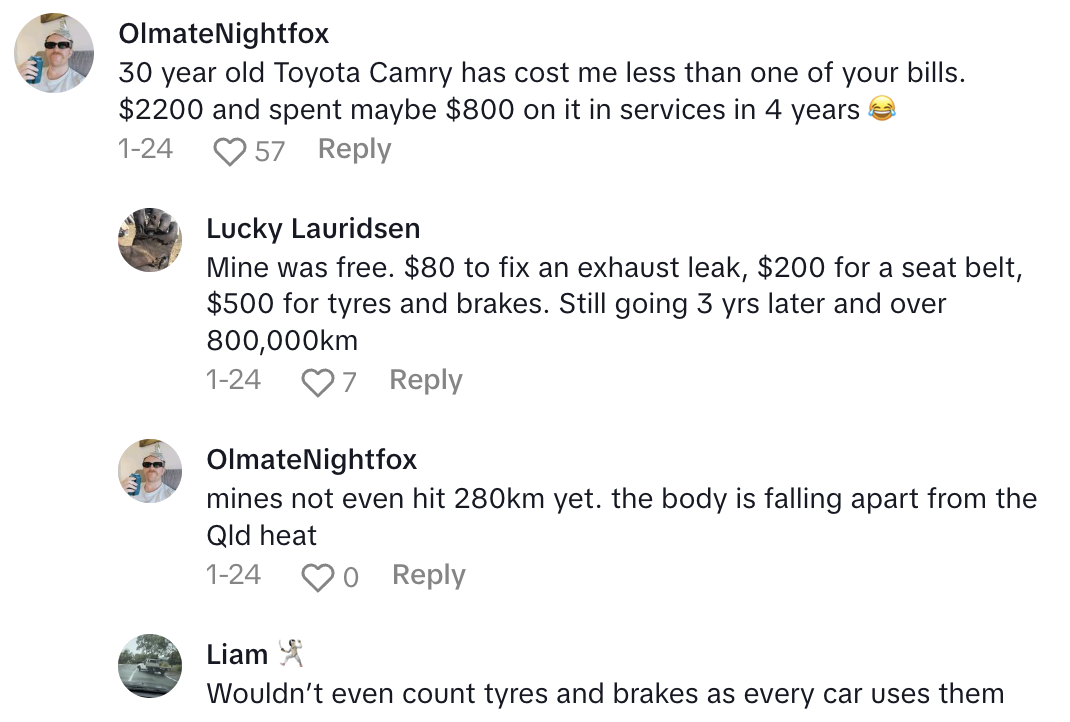
Task: Go to Liam's profile via username
Action: [x=237, y=655]
